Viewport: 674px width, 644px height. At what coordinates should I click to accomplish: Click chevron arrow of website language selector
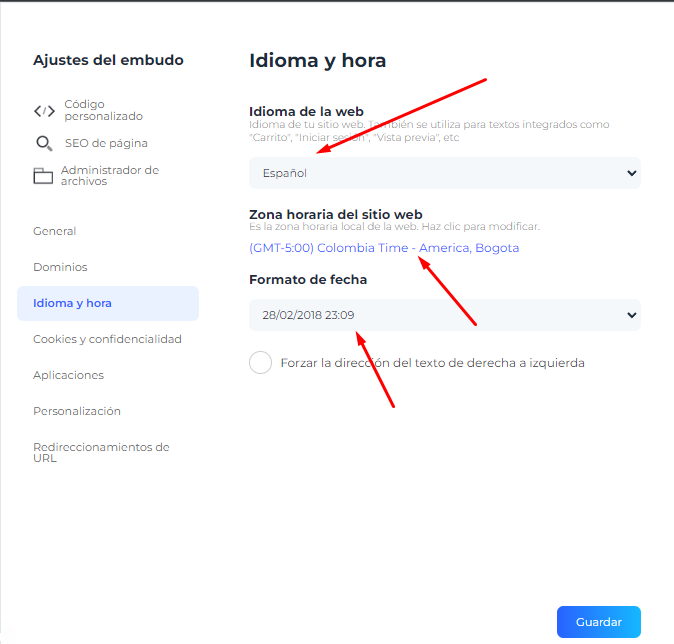point(631,173)
